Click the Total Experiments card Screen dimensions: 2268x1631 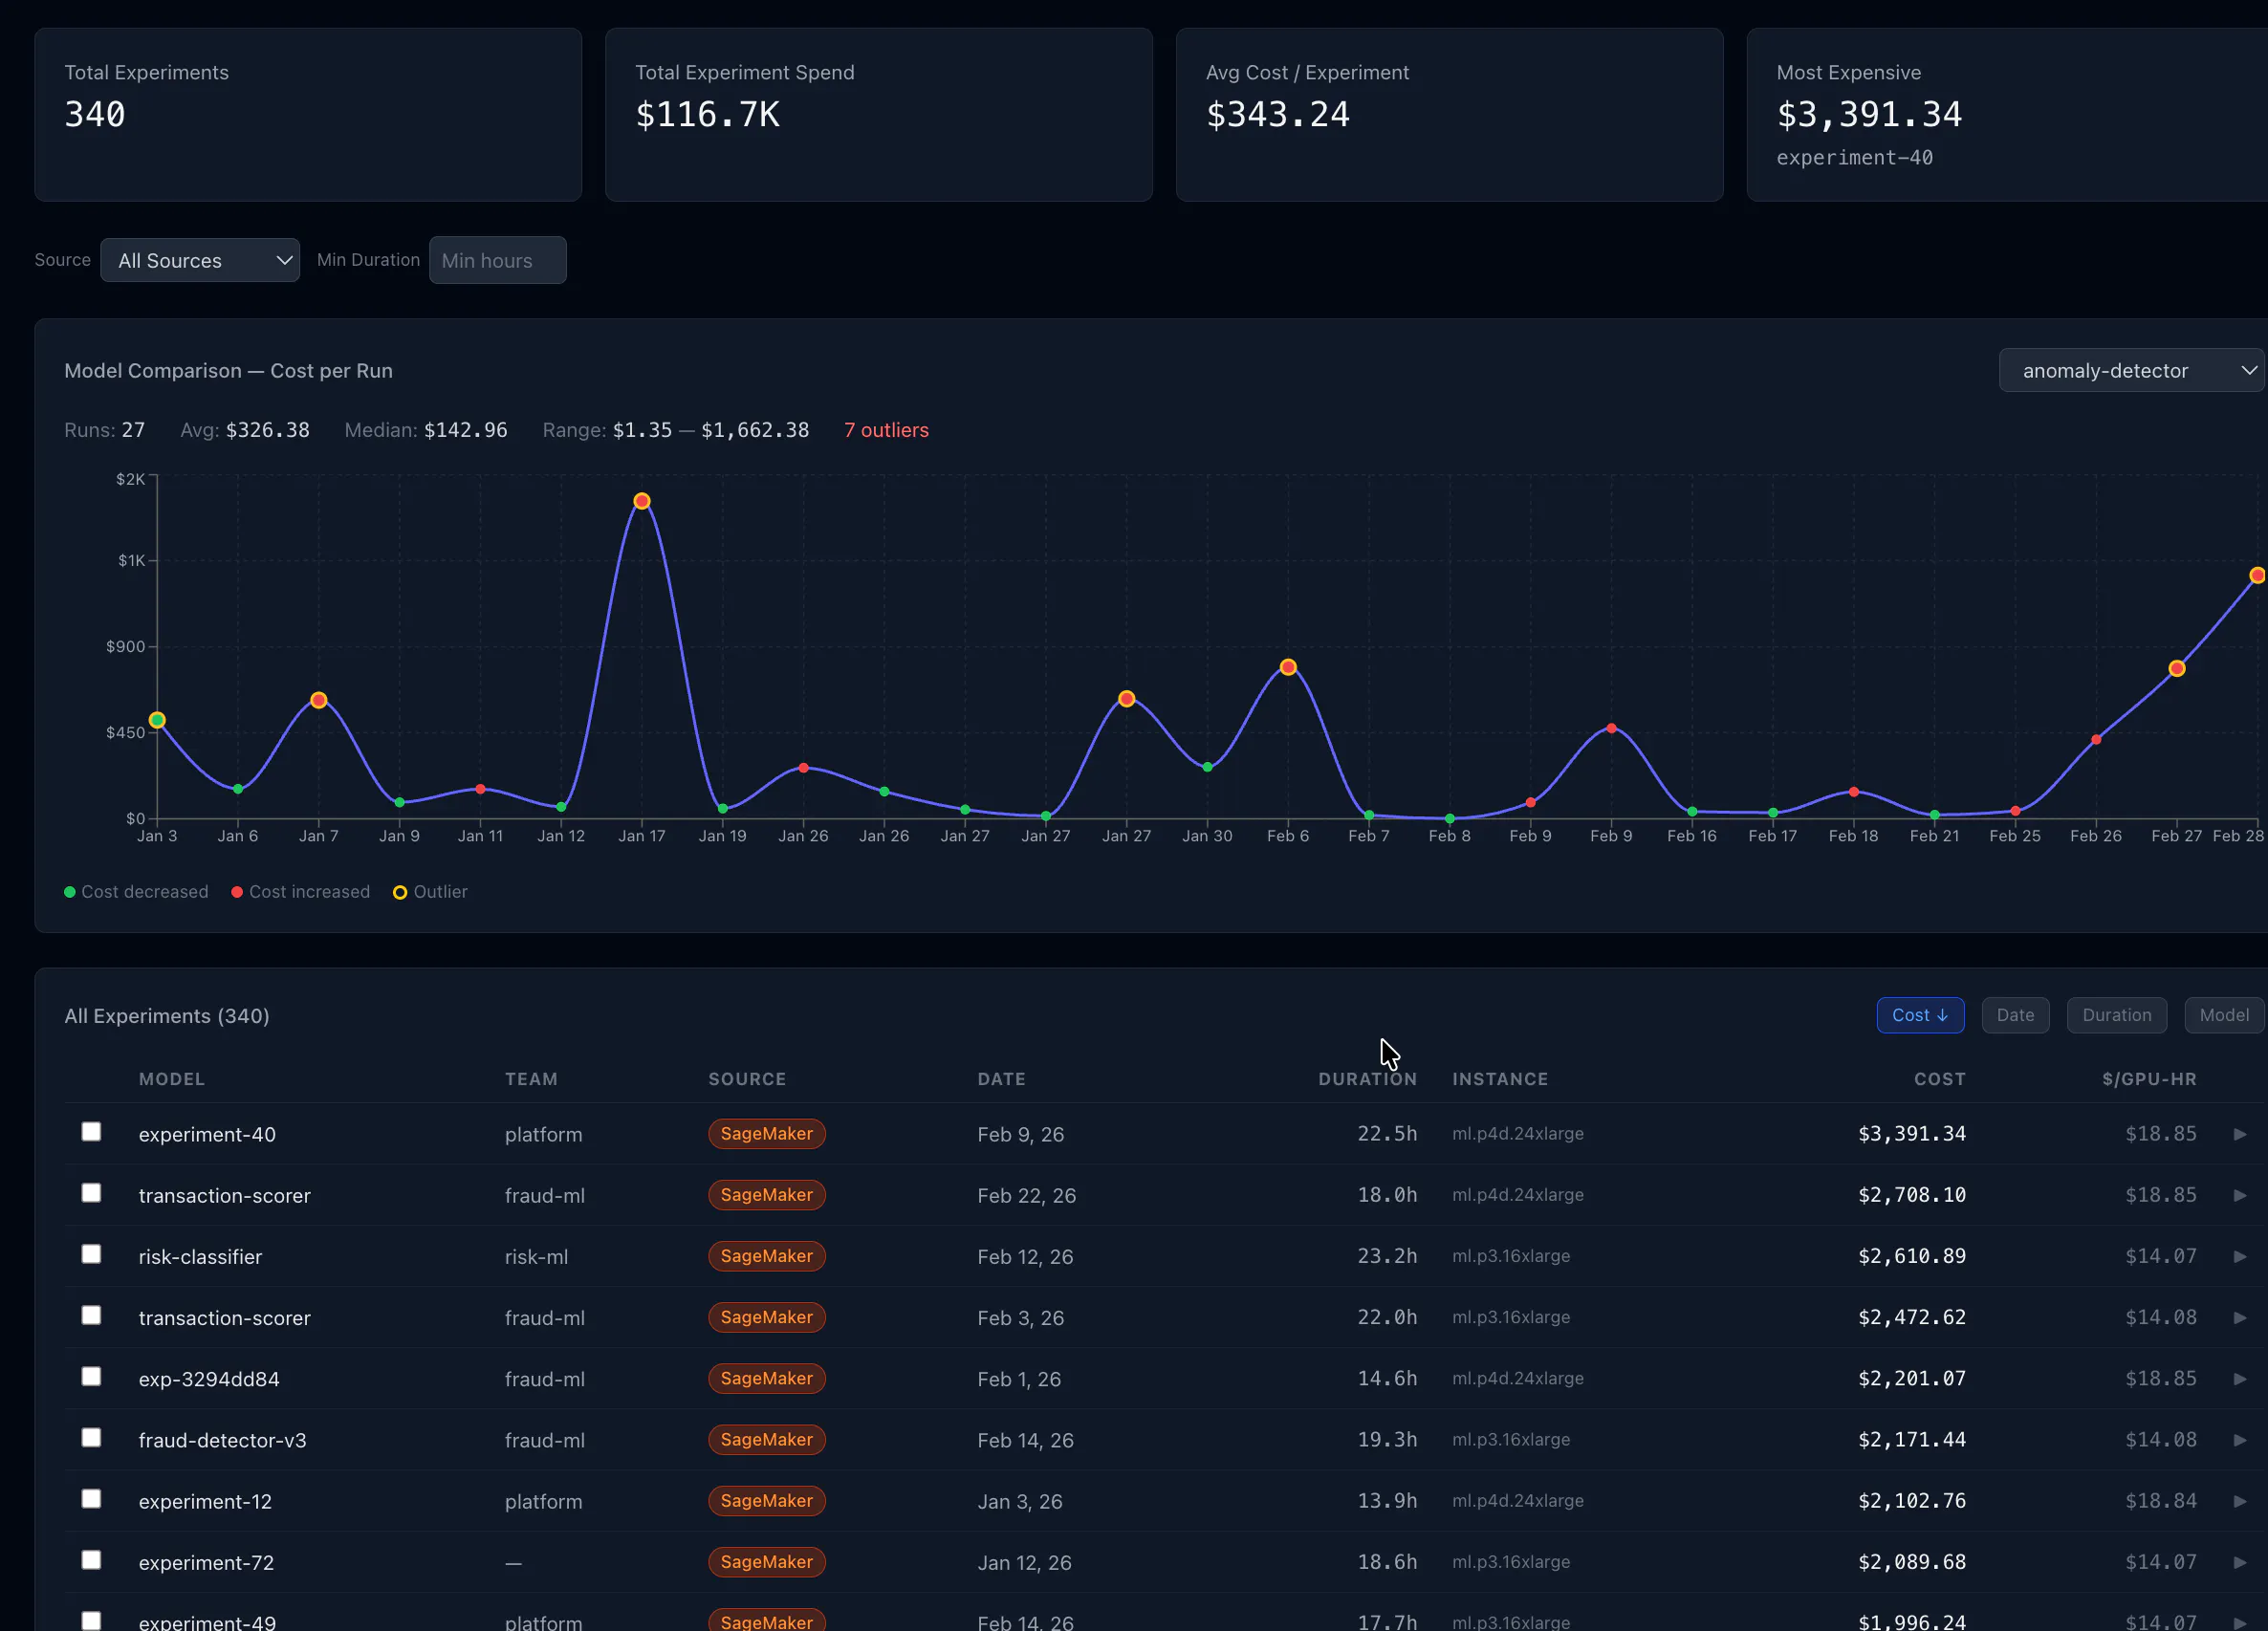[308, 115]
